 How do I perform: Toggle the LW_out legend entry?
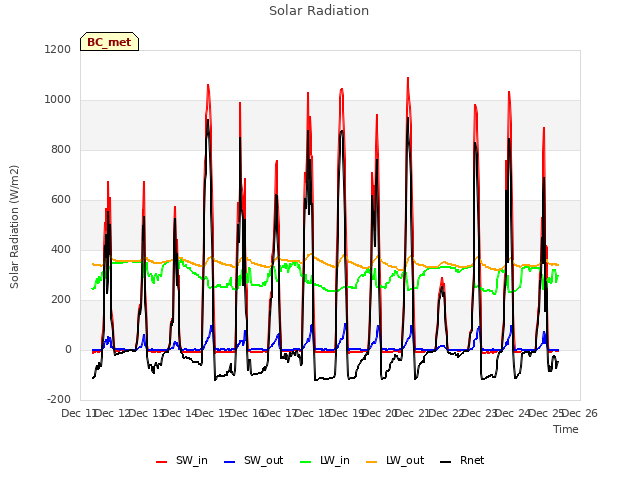pyautogui.click(x=395, y=460)
